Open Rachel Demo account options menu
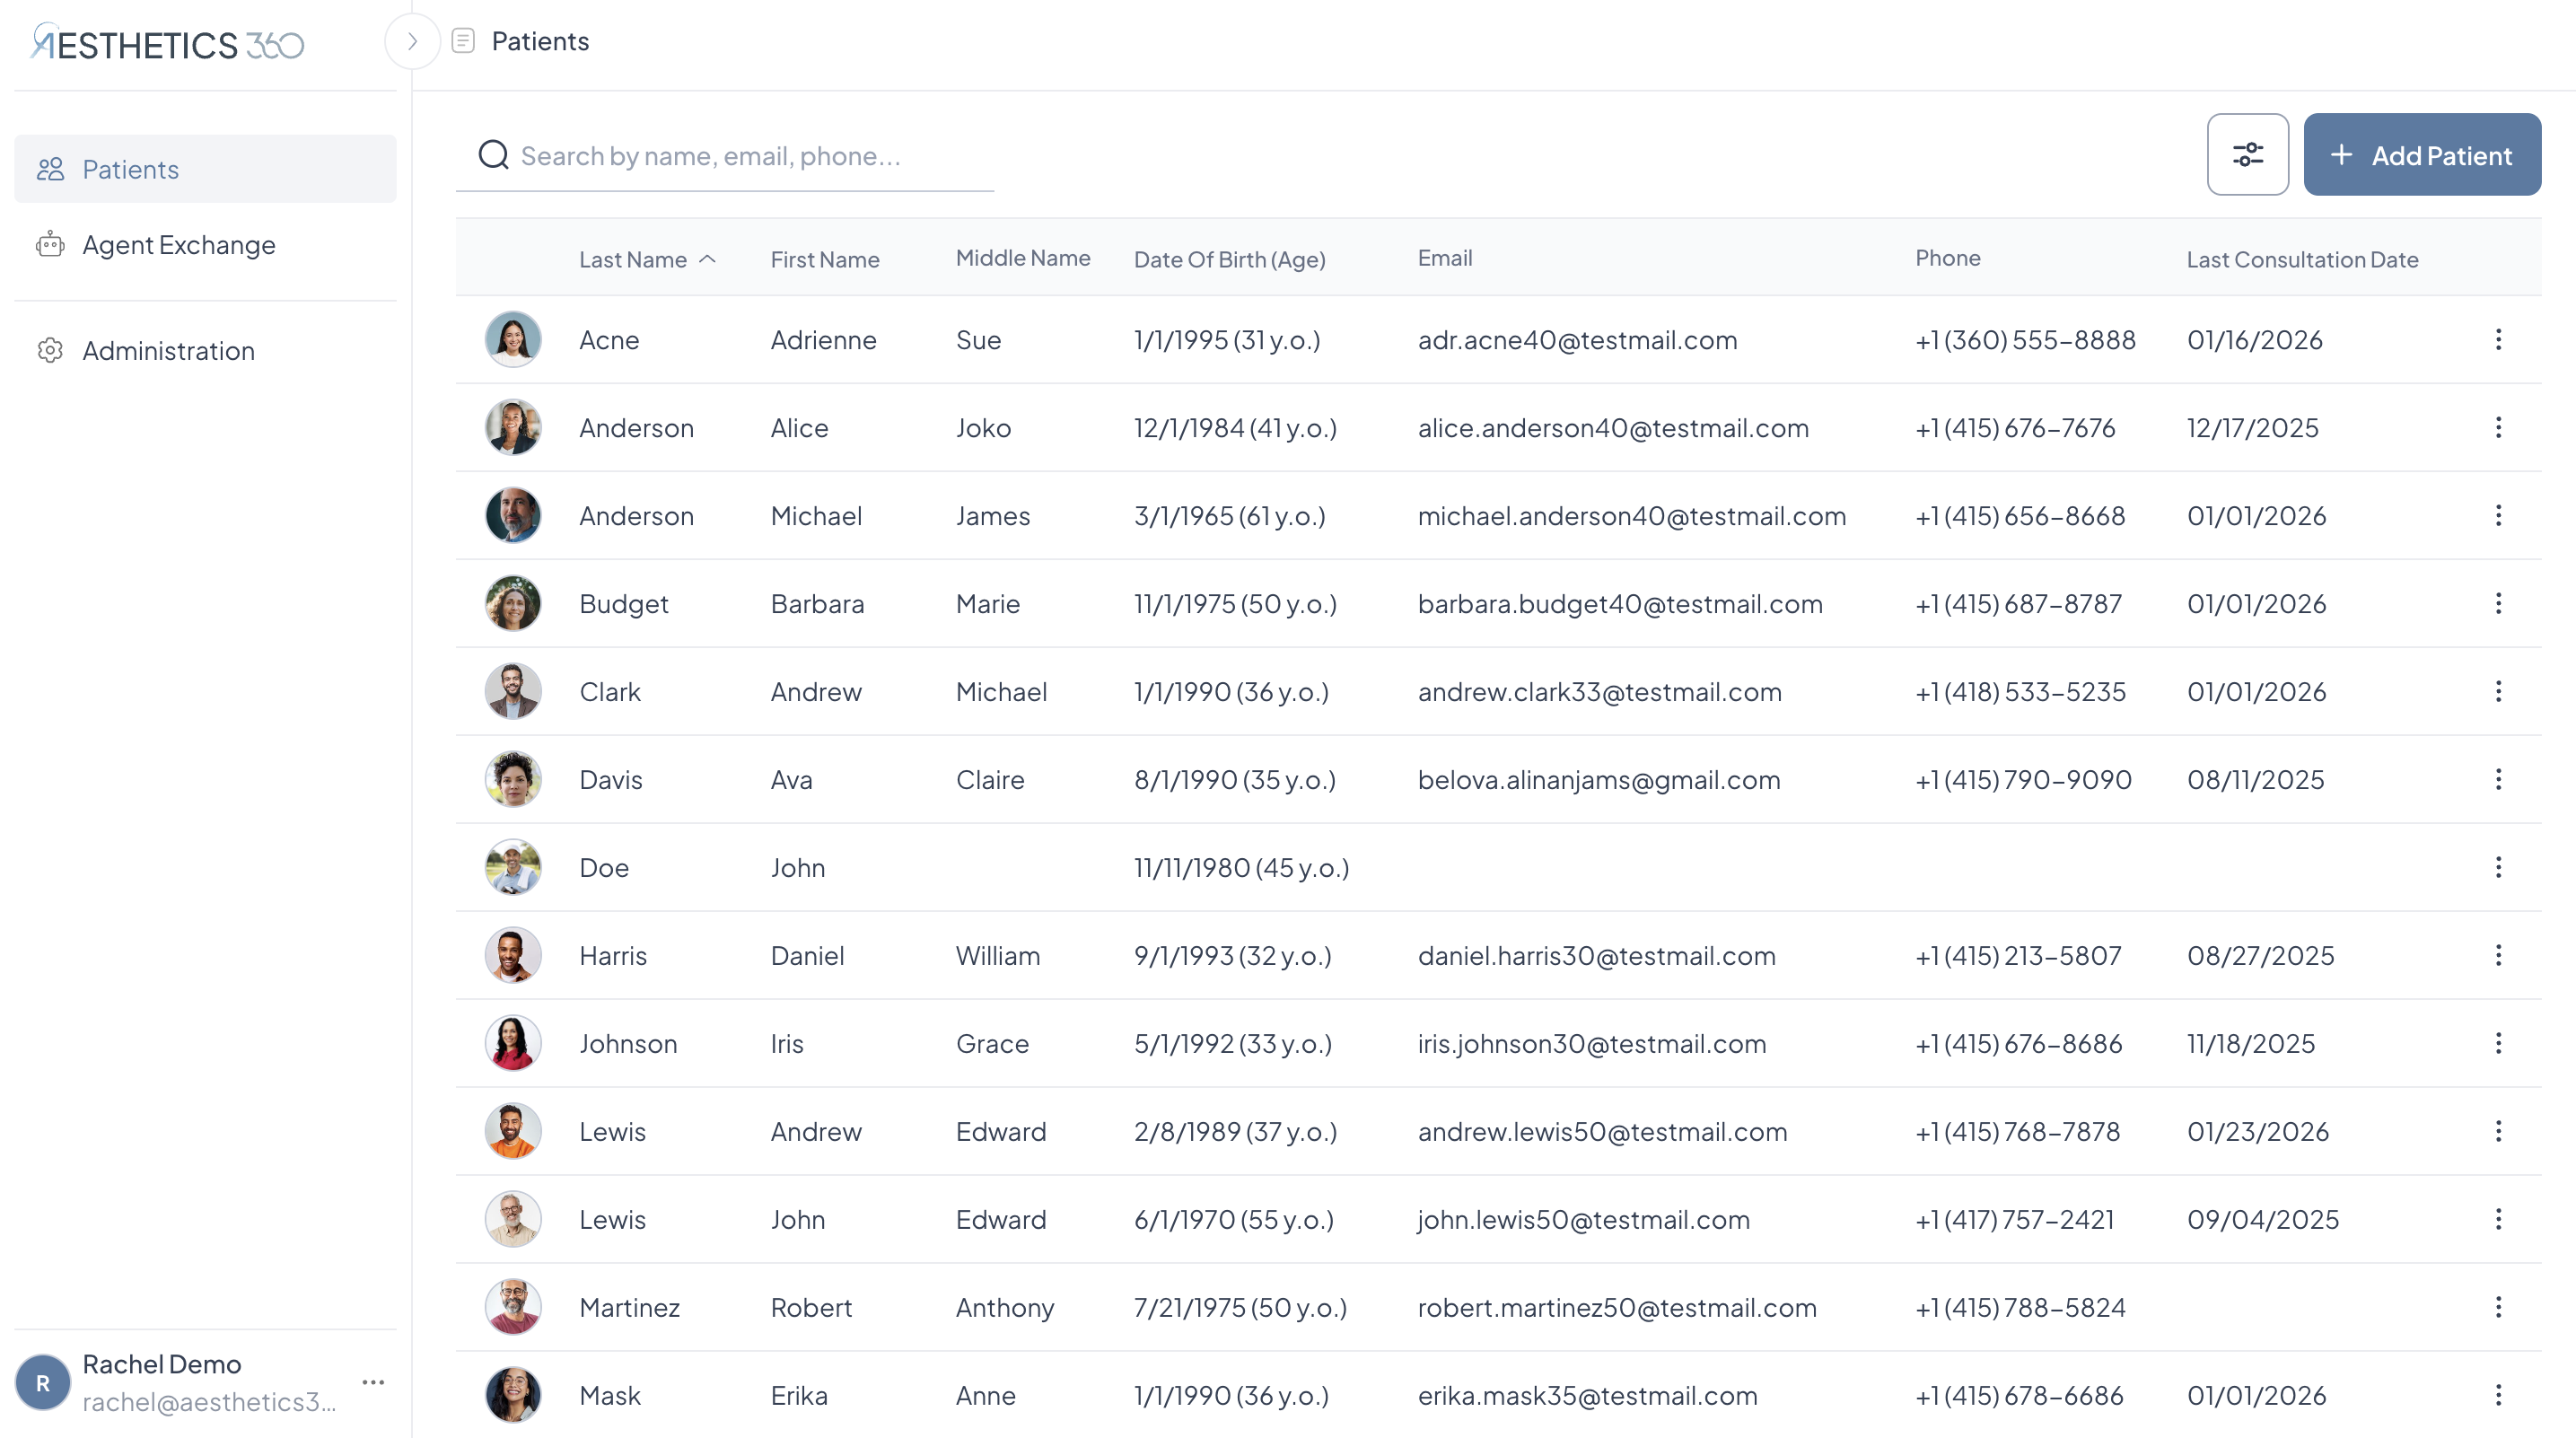This screenshot has width=2576, height=1438. coord(373,1382)
